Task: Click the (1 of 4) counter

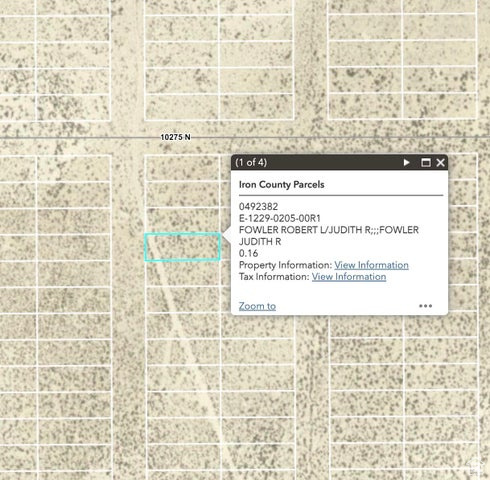Action: pos(251,162)
